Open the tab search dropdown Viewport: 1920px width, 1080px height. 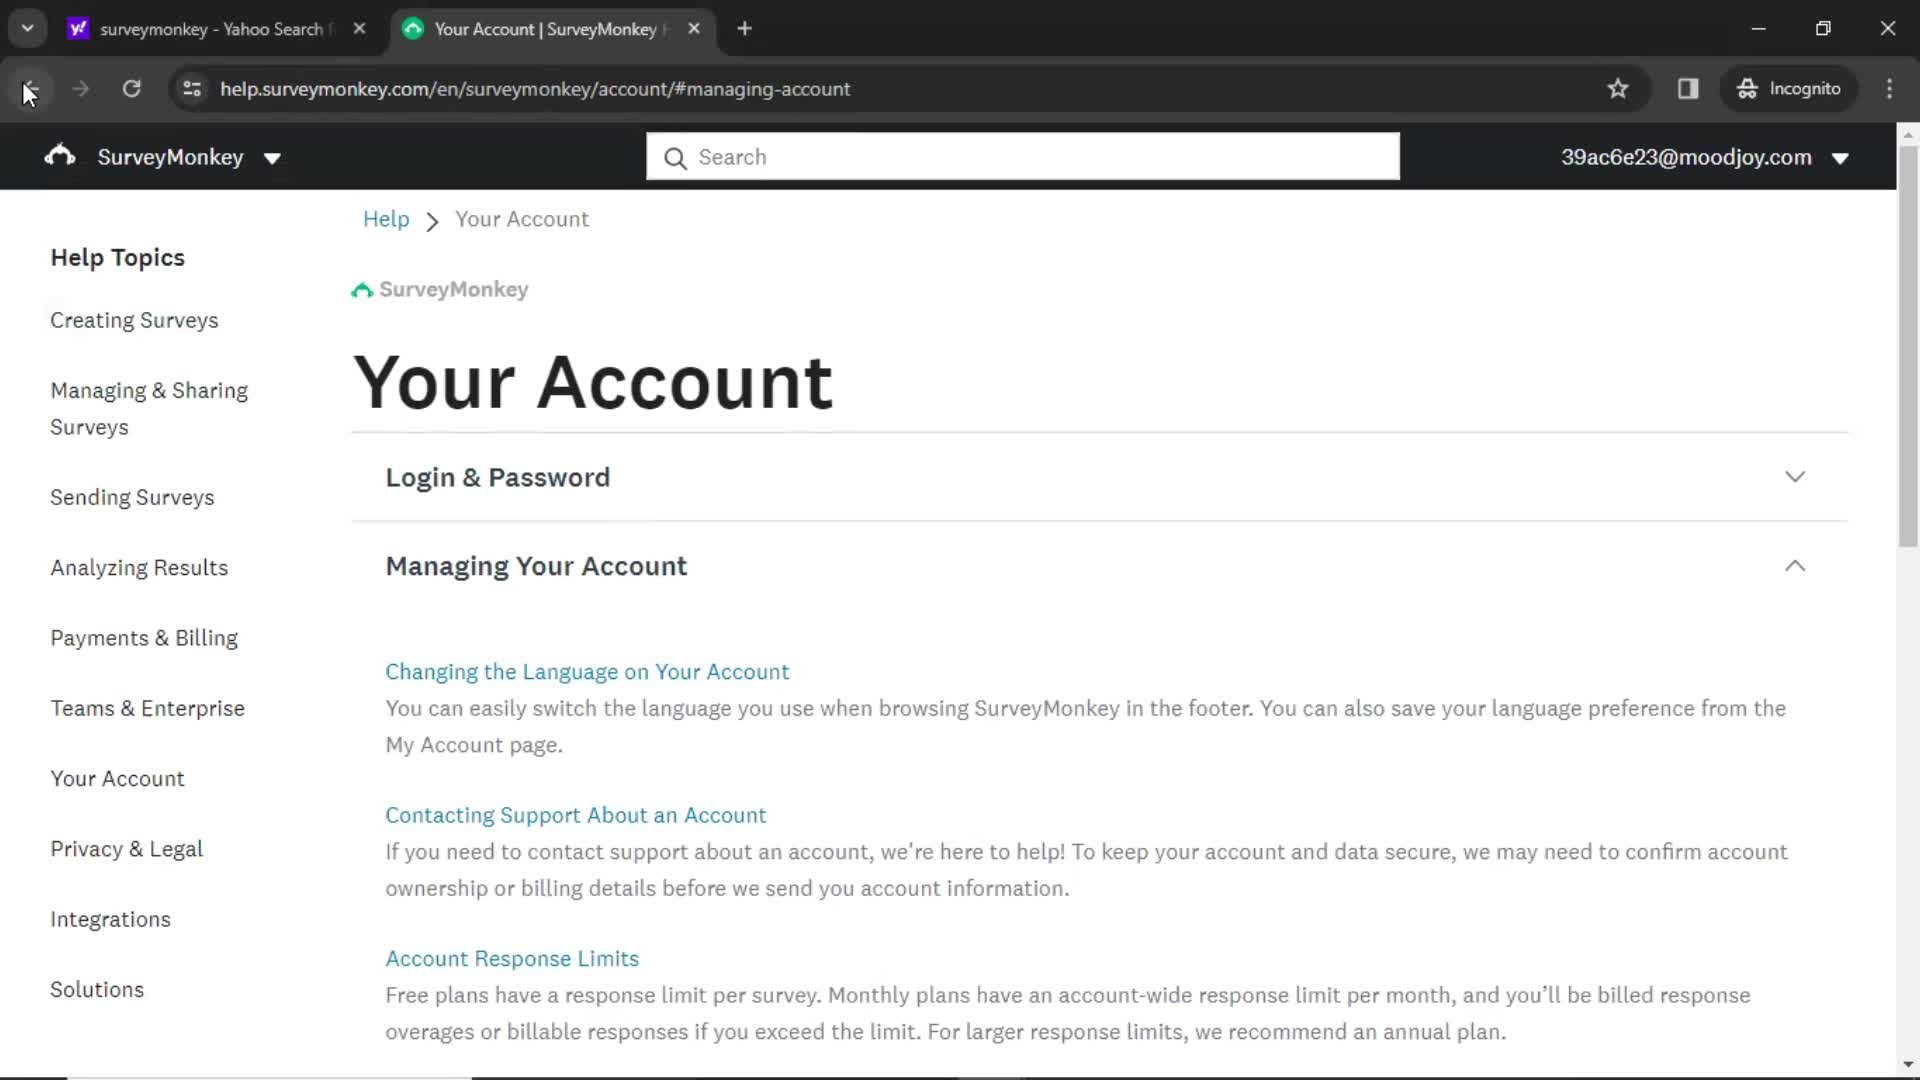(x=28, y=29)
